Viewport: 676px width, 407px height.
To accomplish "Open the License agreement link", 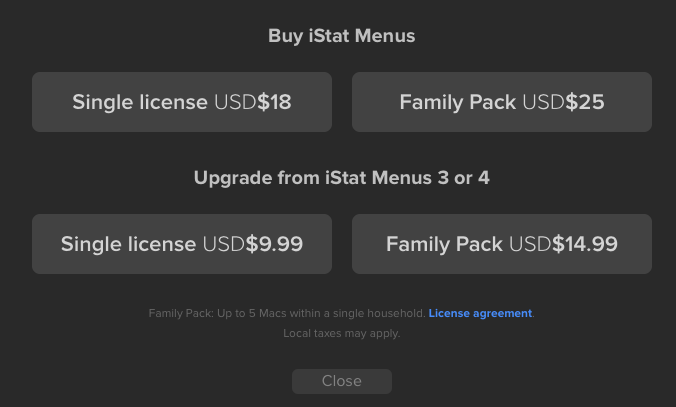I will 480,313.
